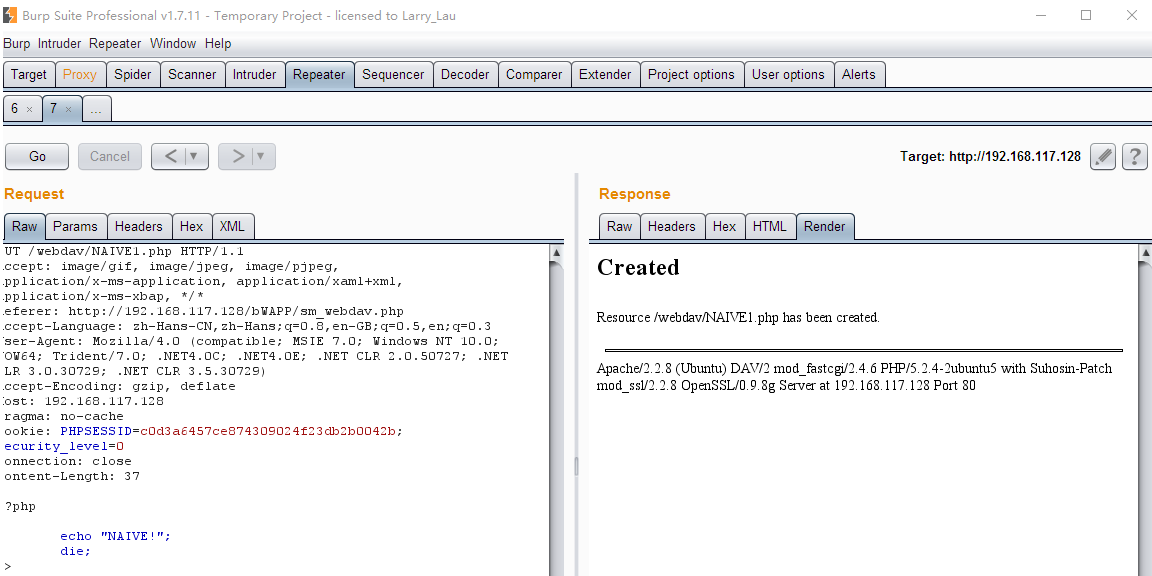Select the Request Params tab
Image resolution: width=1152 pixels, height=576 pixels.
pyautogui.click(x=76, y=226)
